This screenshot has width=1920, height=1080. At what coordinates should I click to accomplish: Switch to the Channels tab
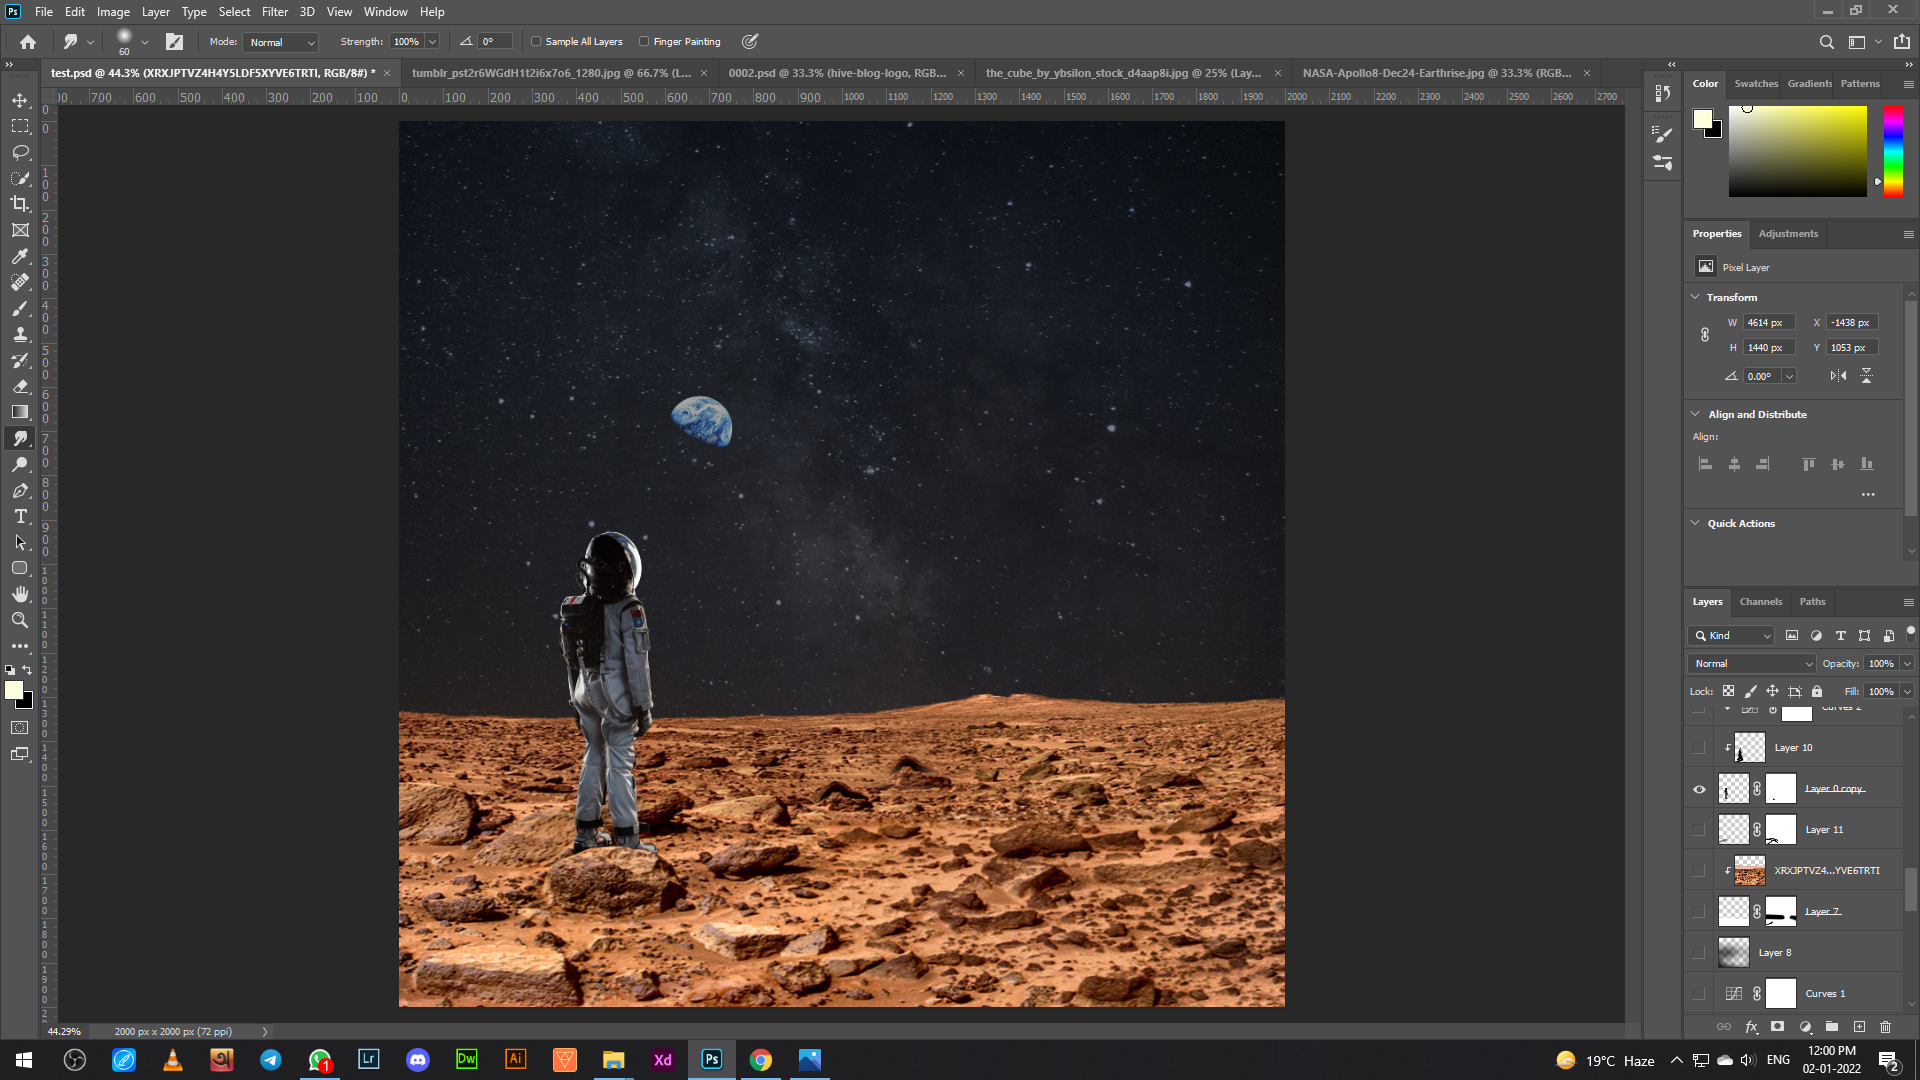coord(1760,602)
